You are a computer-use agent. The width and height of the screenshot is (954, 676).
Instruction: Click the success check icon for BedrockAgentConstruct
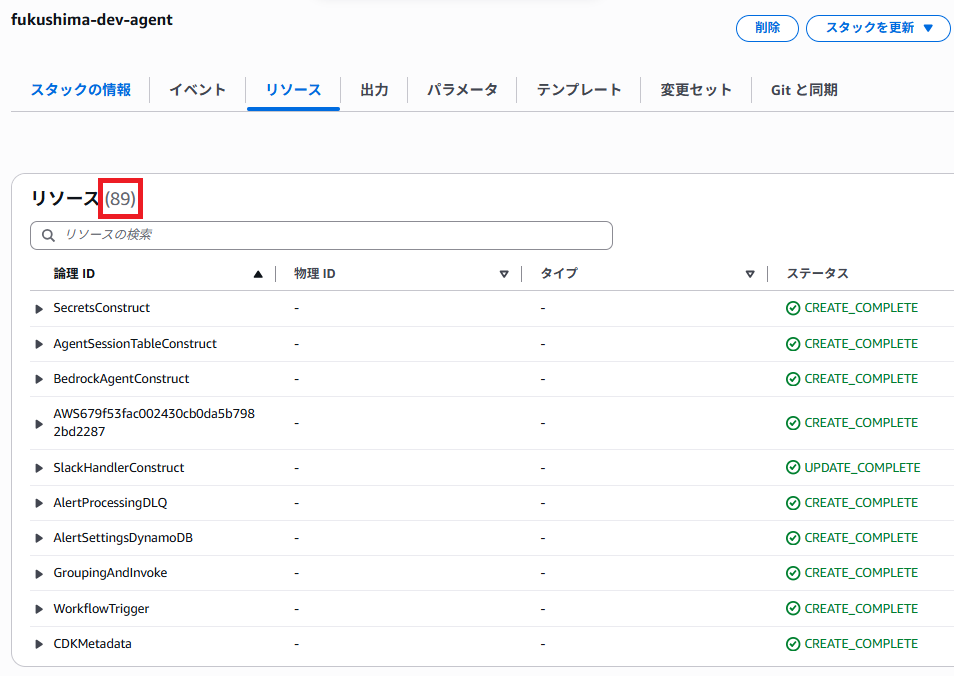793,379
